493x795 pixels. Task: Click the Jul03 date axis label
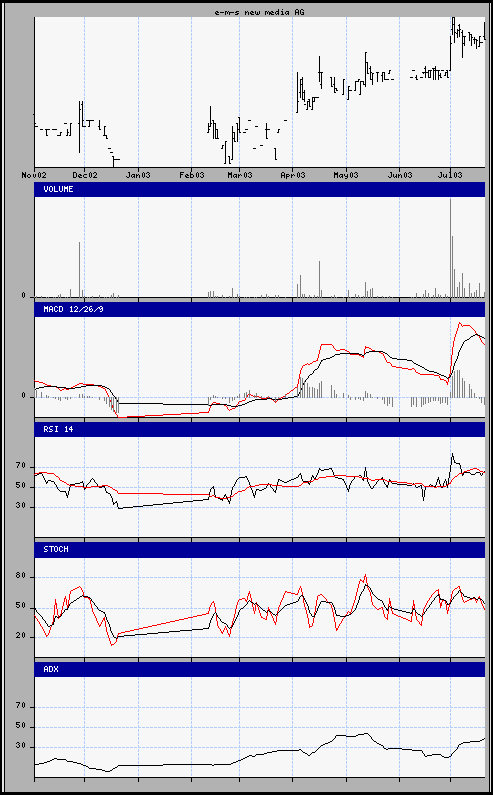pyautogui.click(x=450, y=175)
